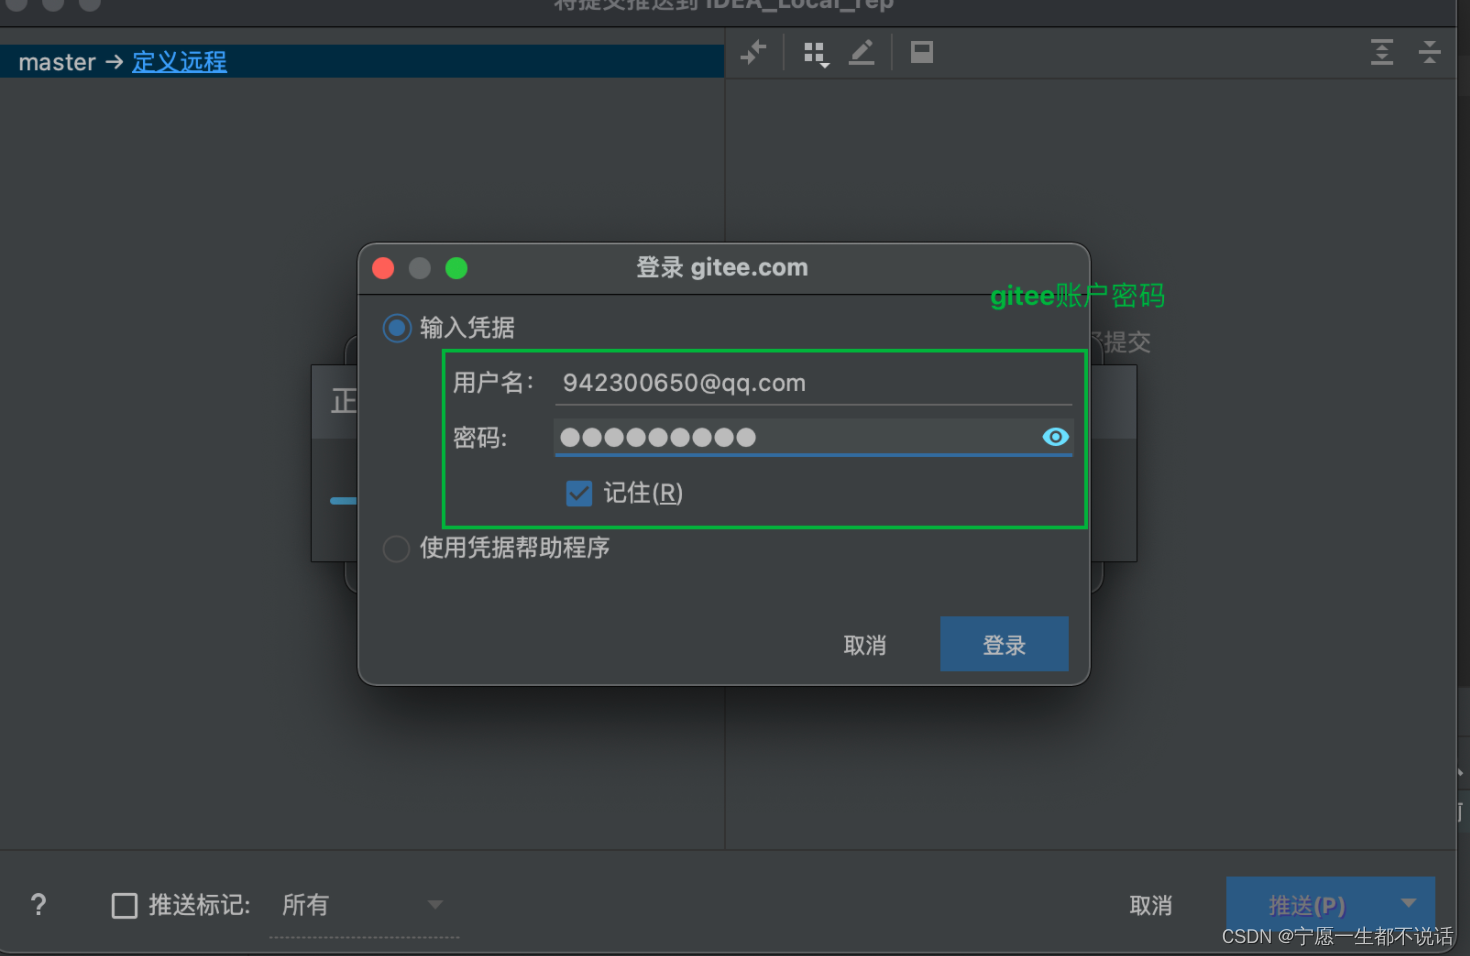
Task: Toggle the preview panel icon in toolbar
Action: coord(922,52)
